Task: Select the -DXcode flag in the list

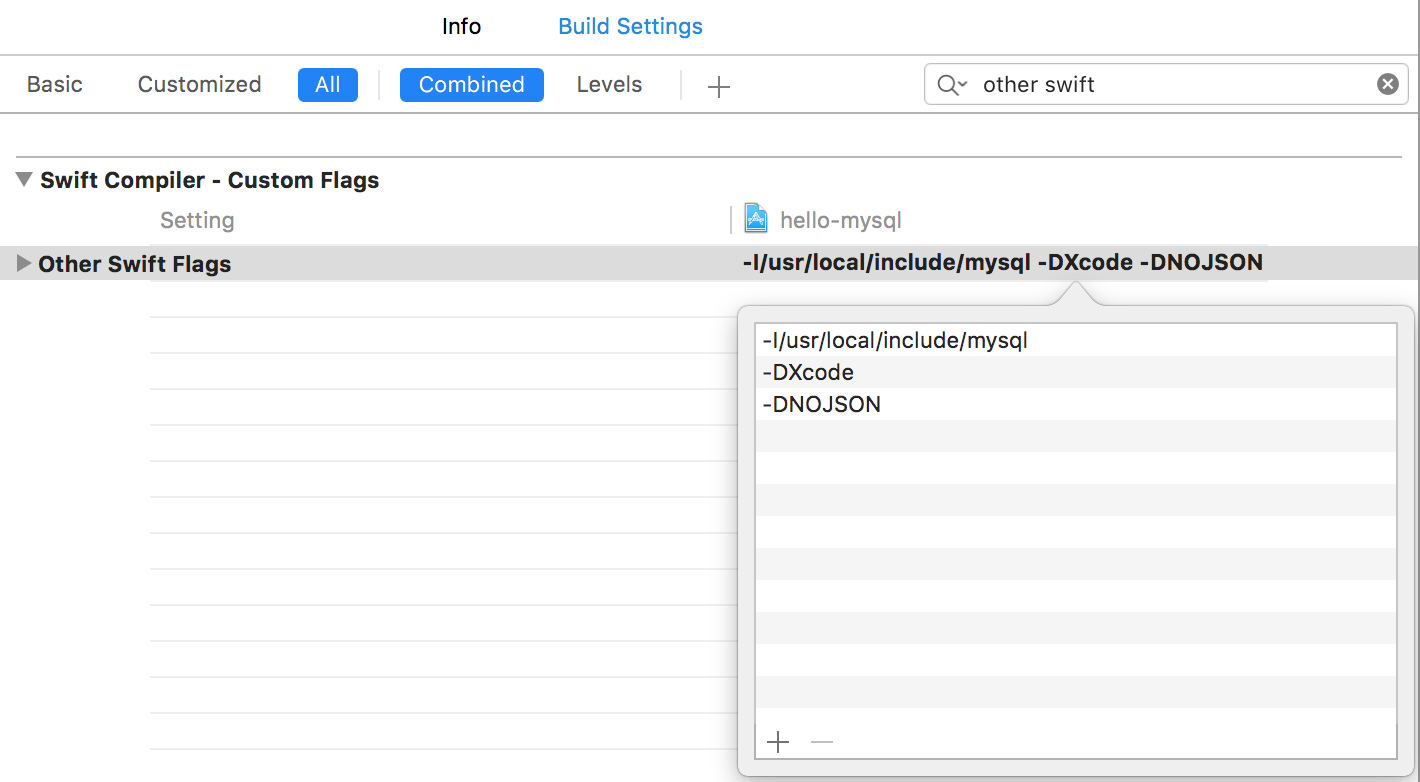Action: point(808,372)
